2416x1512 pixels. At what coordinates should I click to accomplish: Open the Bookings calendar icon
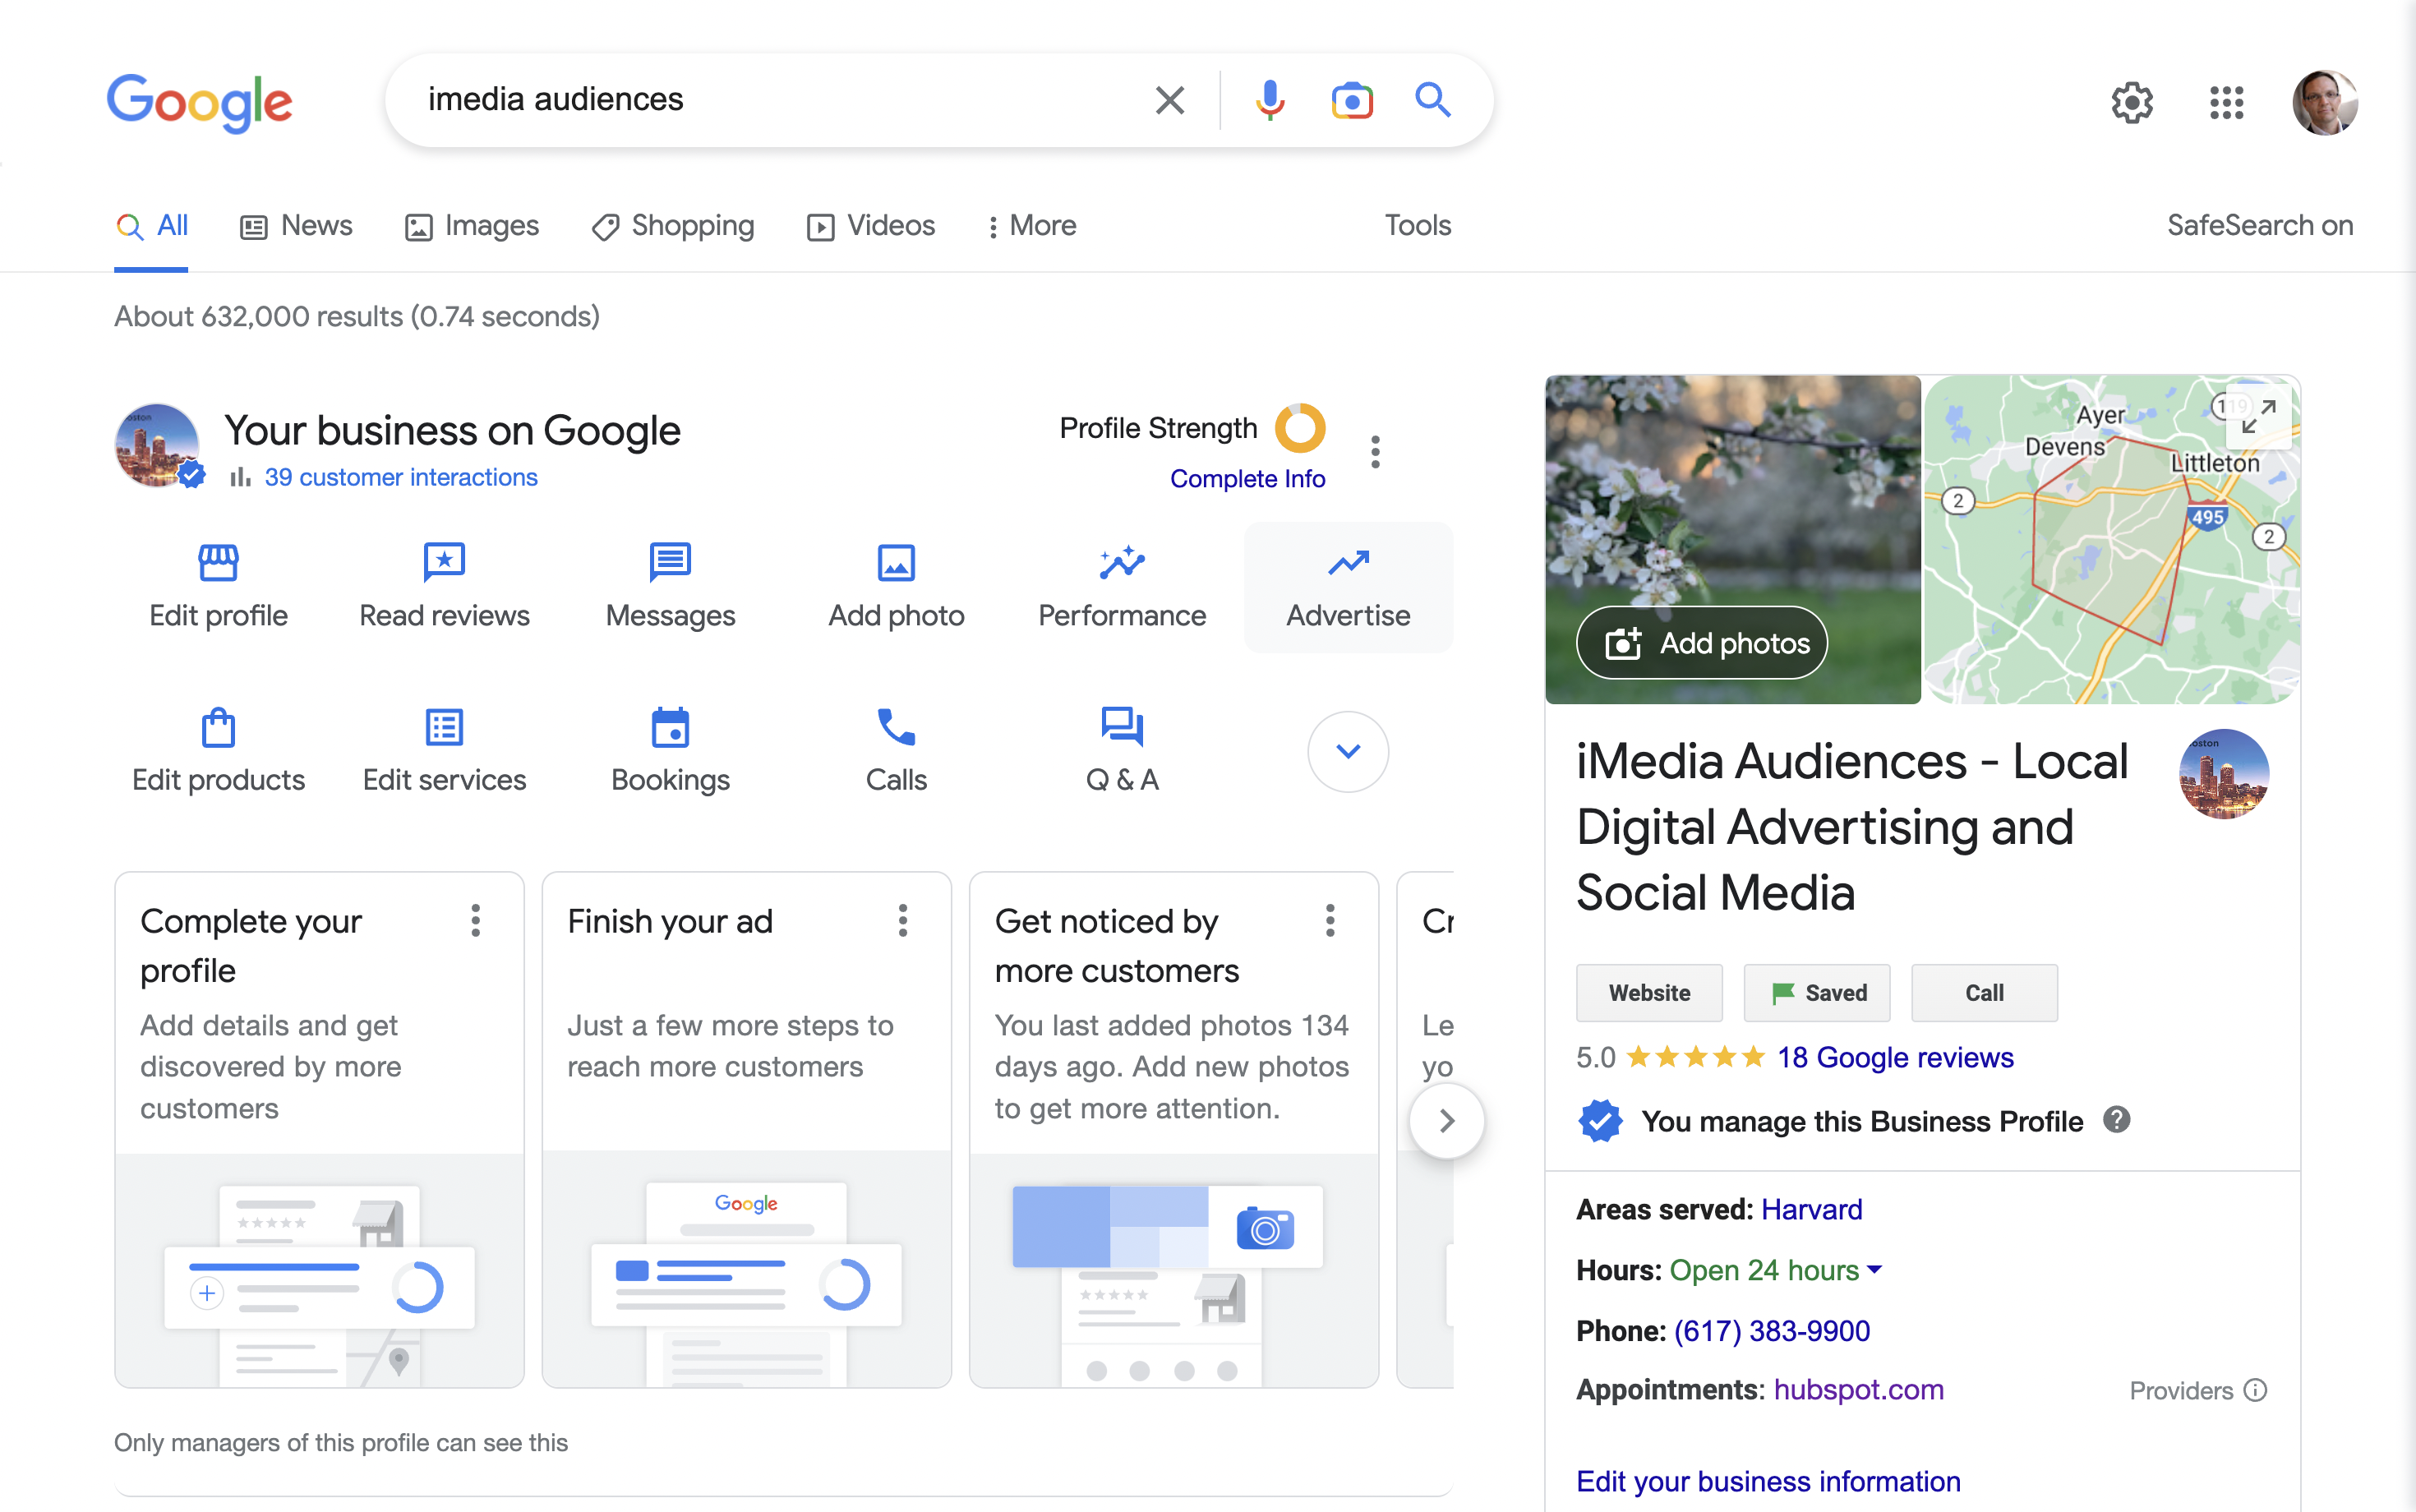[x=670, y=727]
